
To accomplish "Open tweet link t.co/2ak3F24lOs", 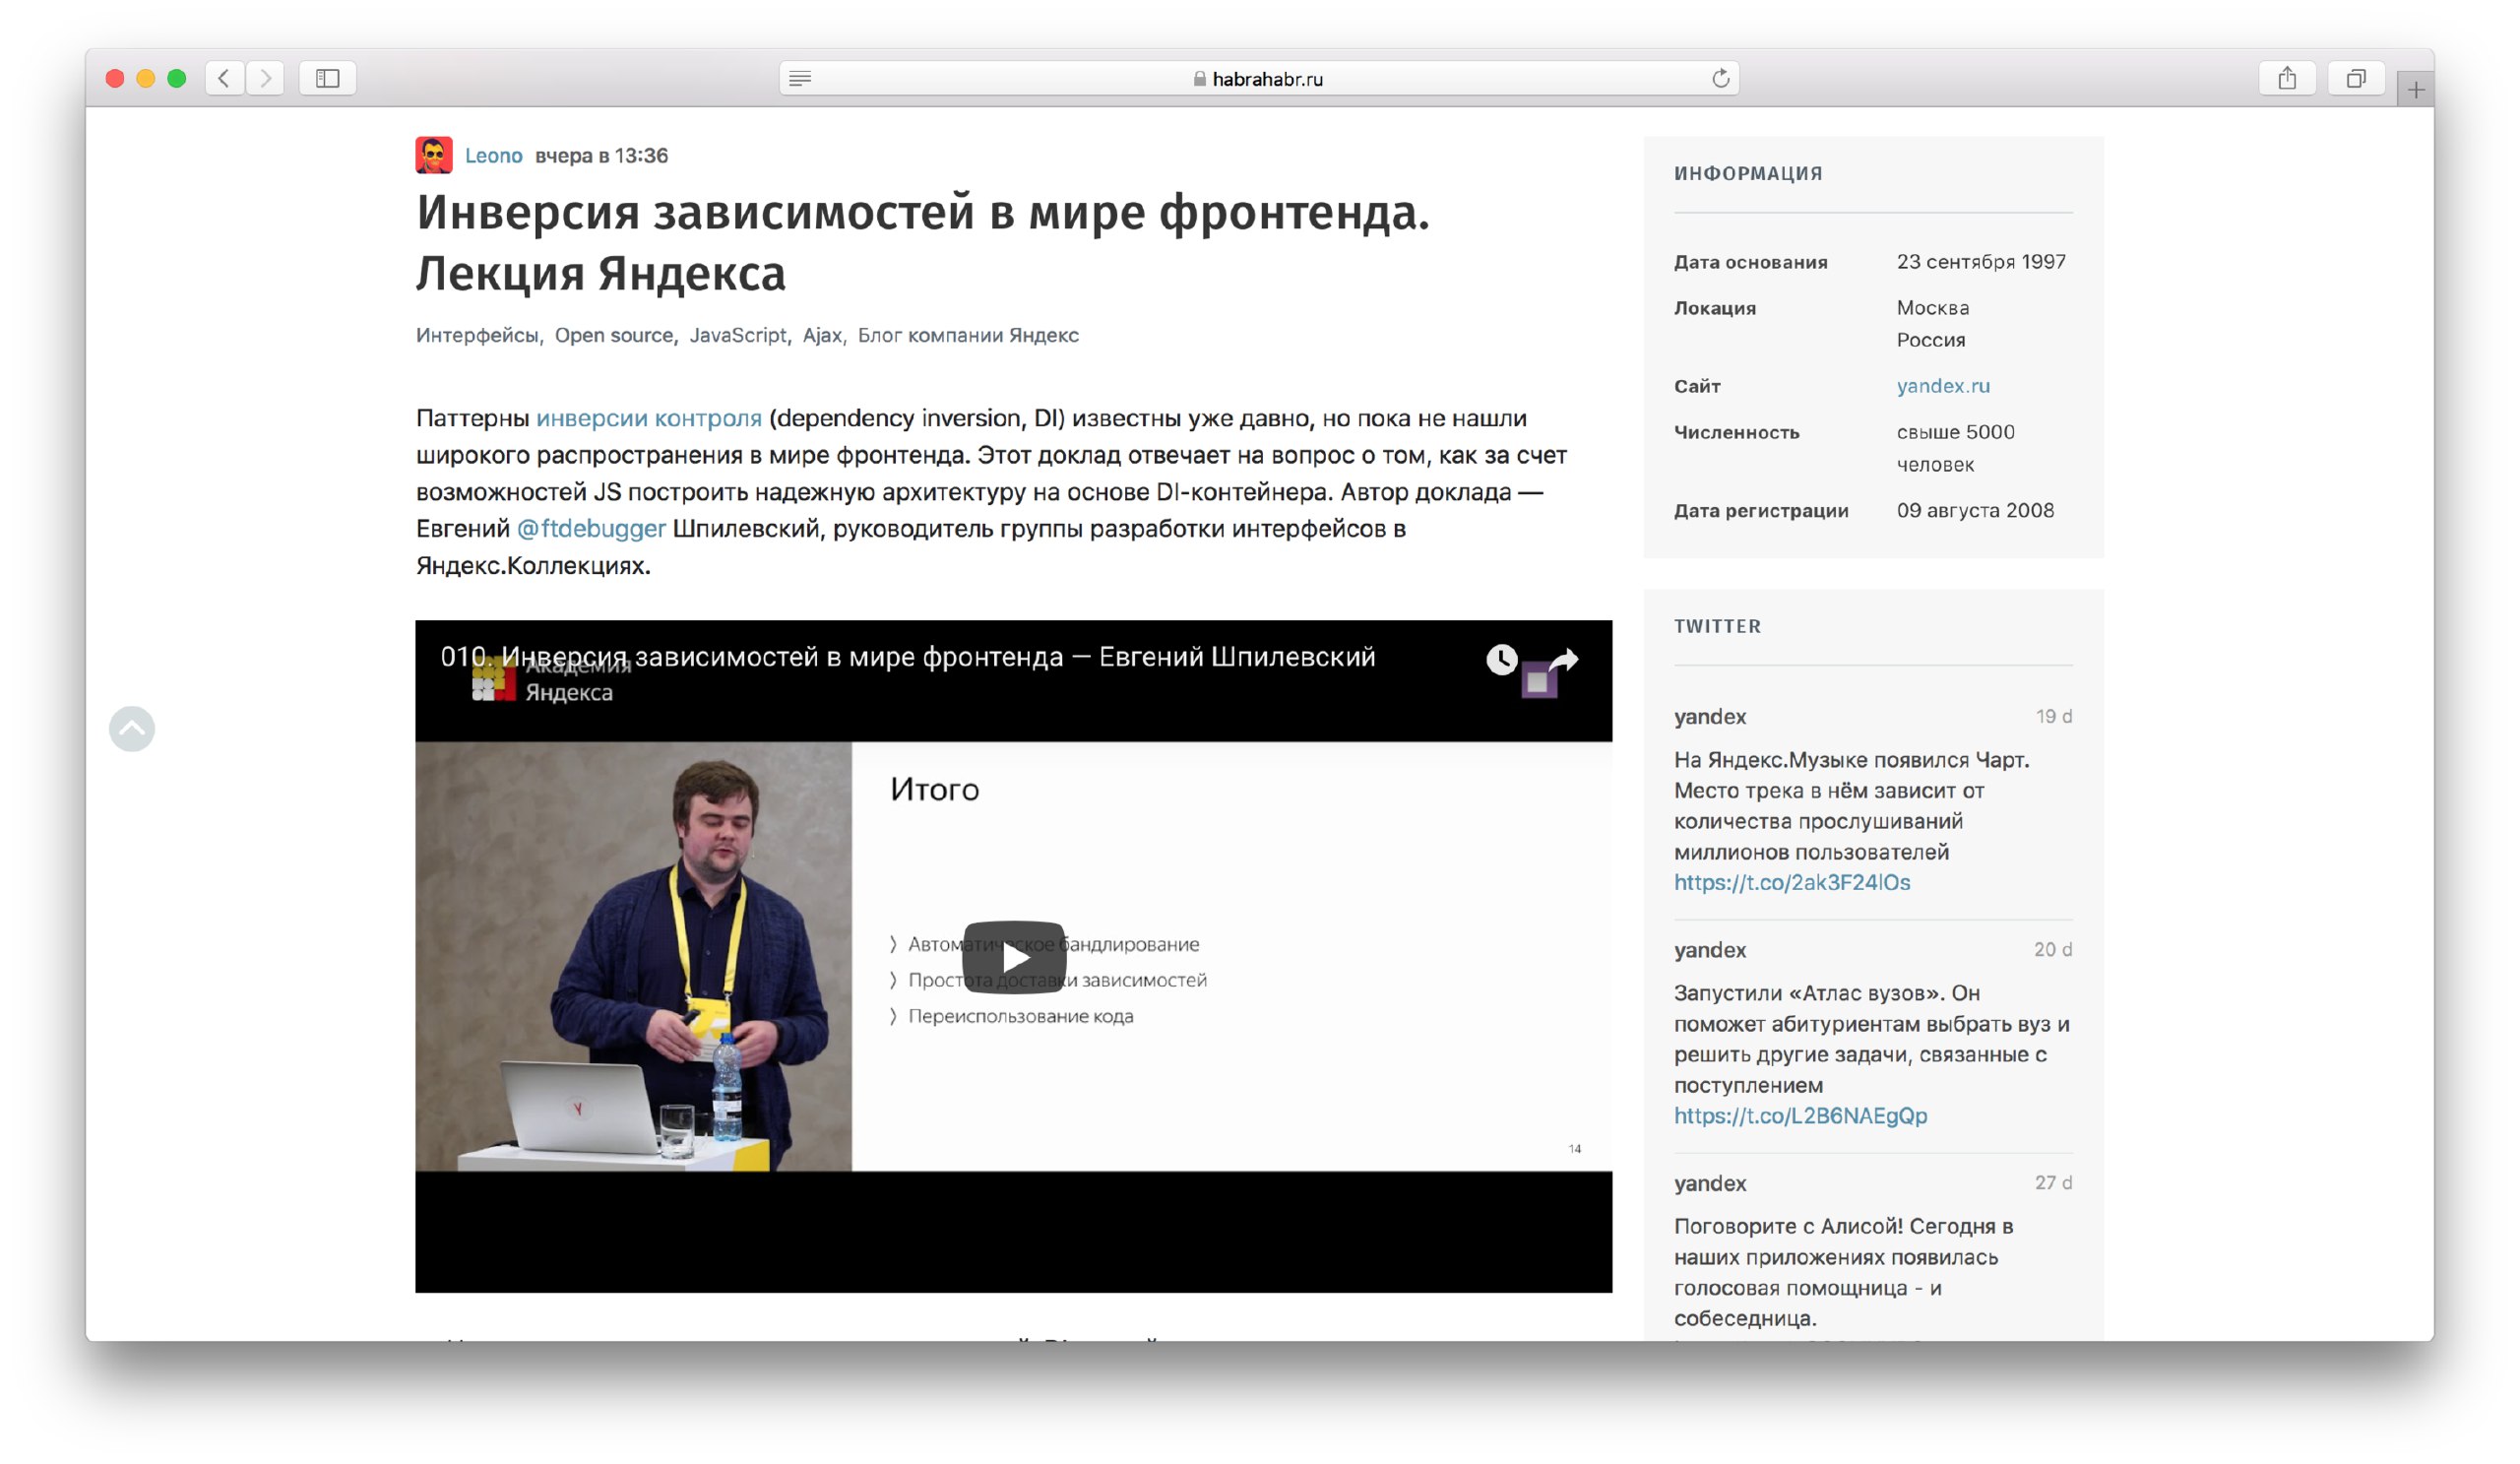I will coord(1791,882).
